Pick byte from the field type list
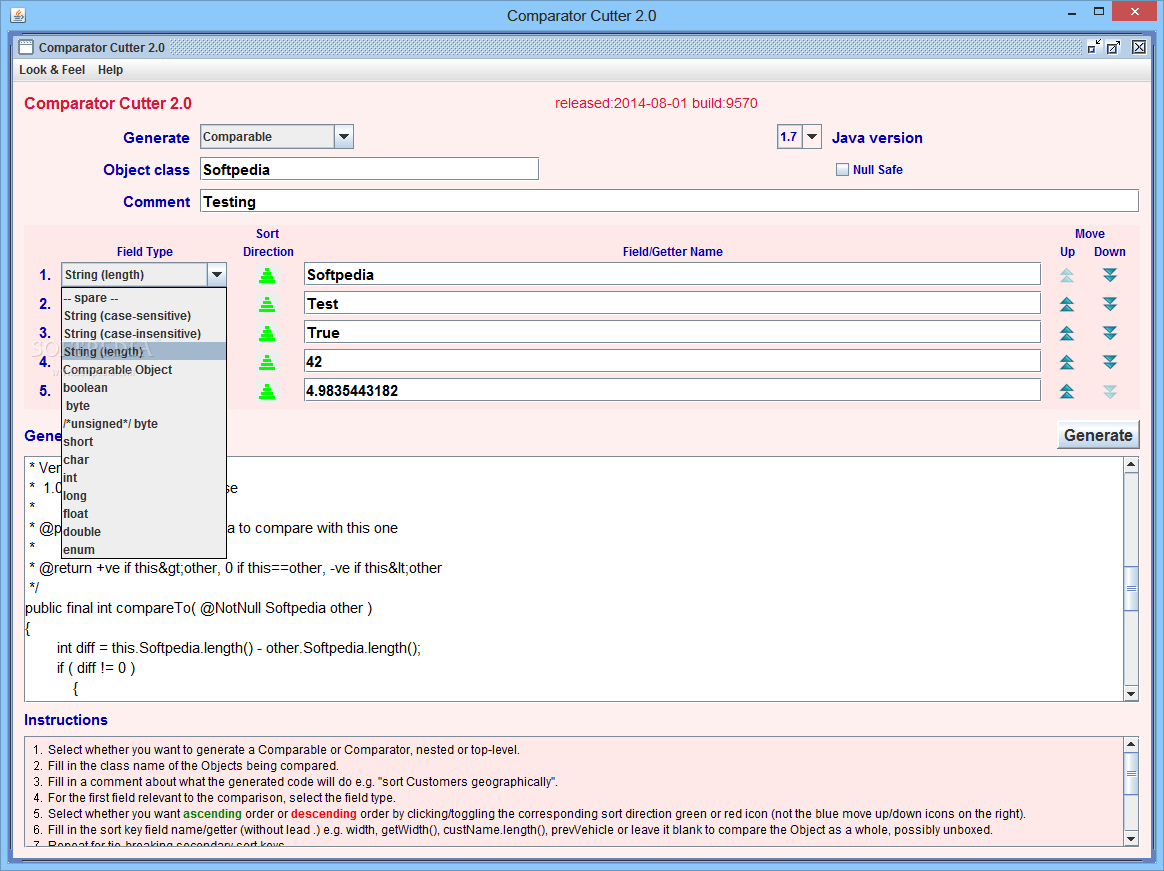The height and width of the screenshot is (871, 1164). (x=144, y=405)
